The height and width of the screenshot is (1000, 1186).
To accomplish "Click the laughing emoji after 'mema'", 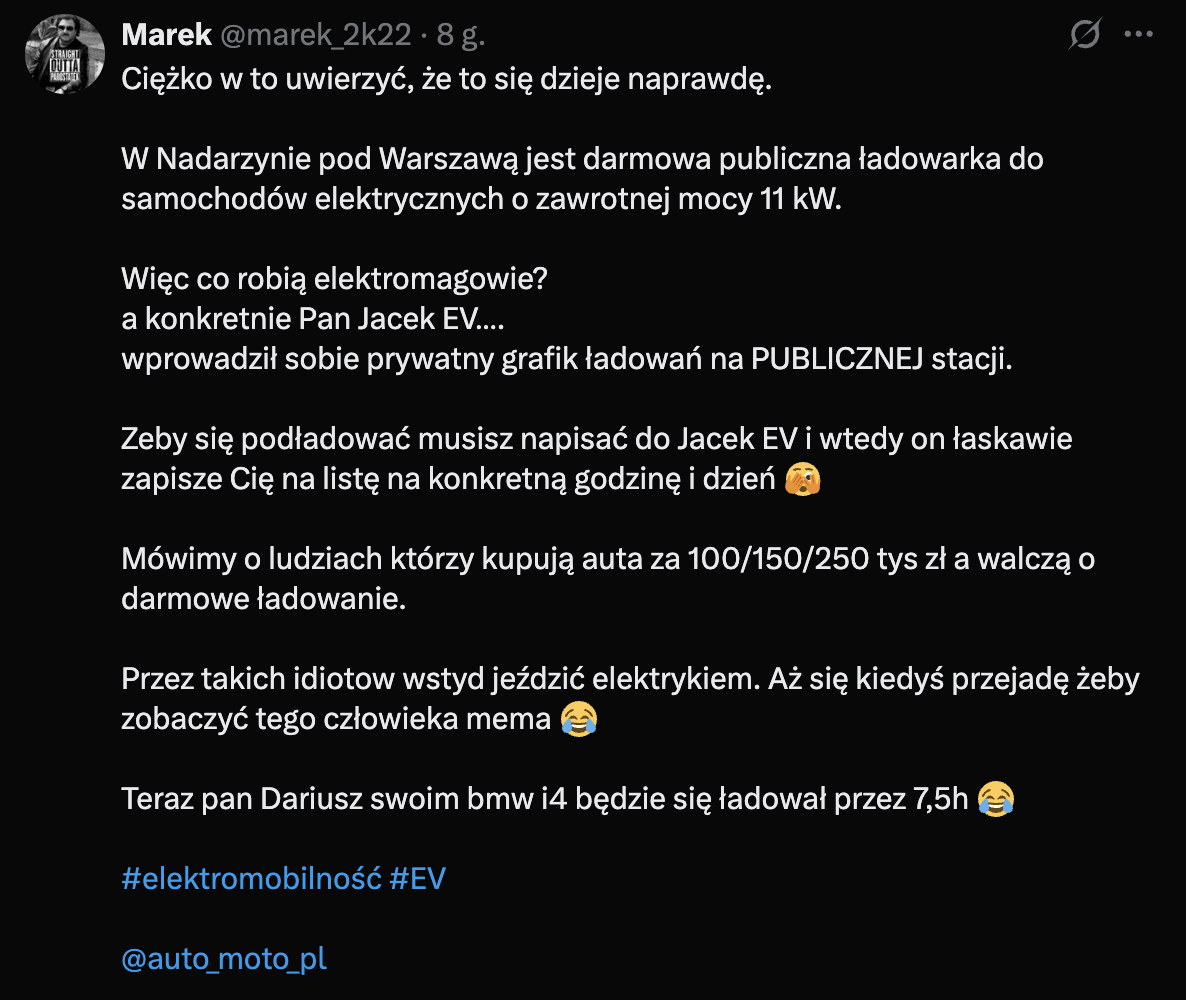I will coord(579,720).
